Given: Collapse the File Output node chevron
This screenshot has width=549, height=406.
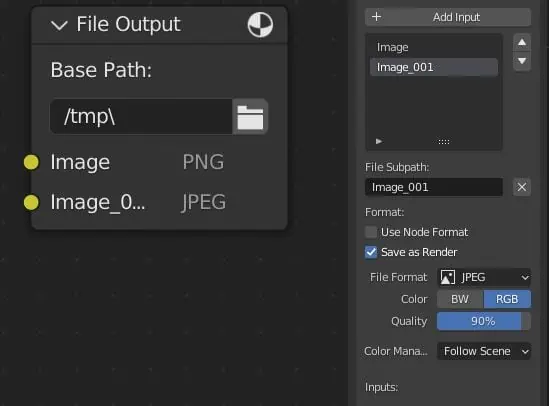Looking at the screenshot, I should [59, 25].
